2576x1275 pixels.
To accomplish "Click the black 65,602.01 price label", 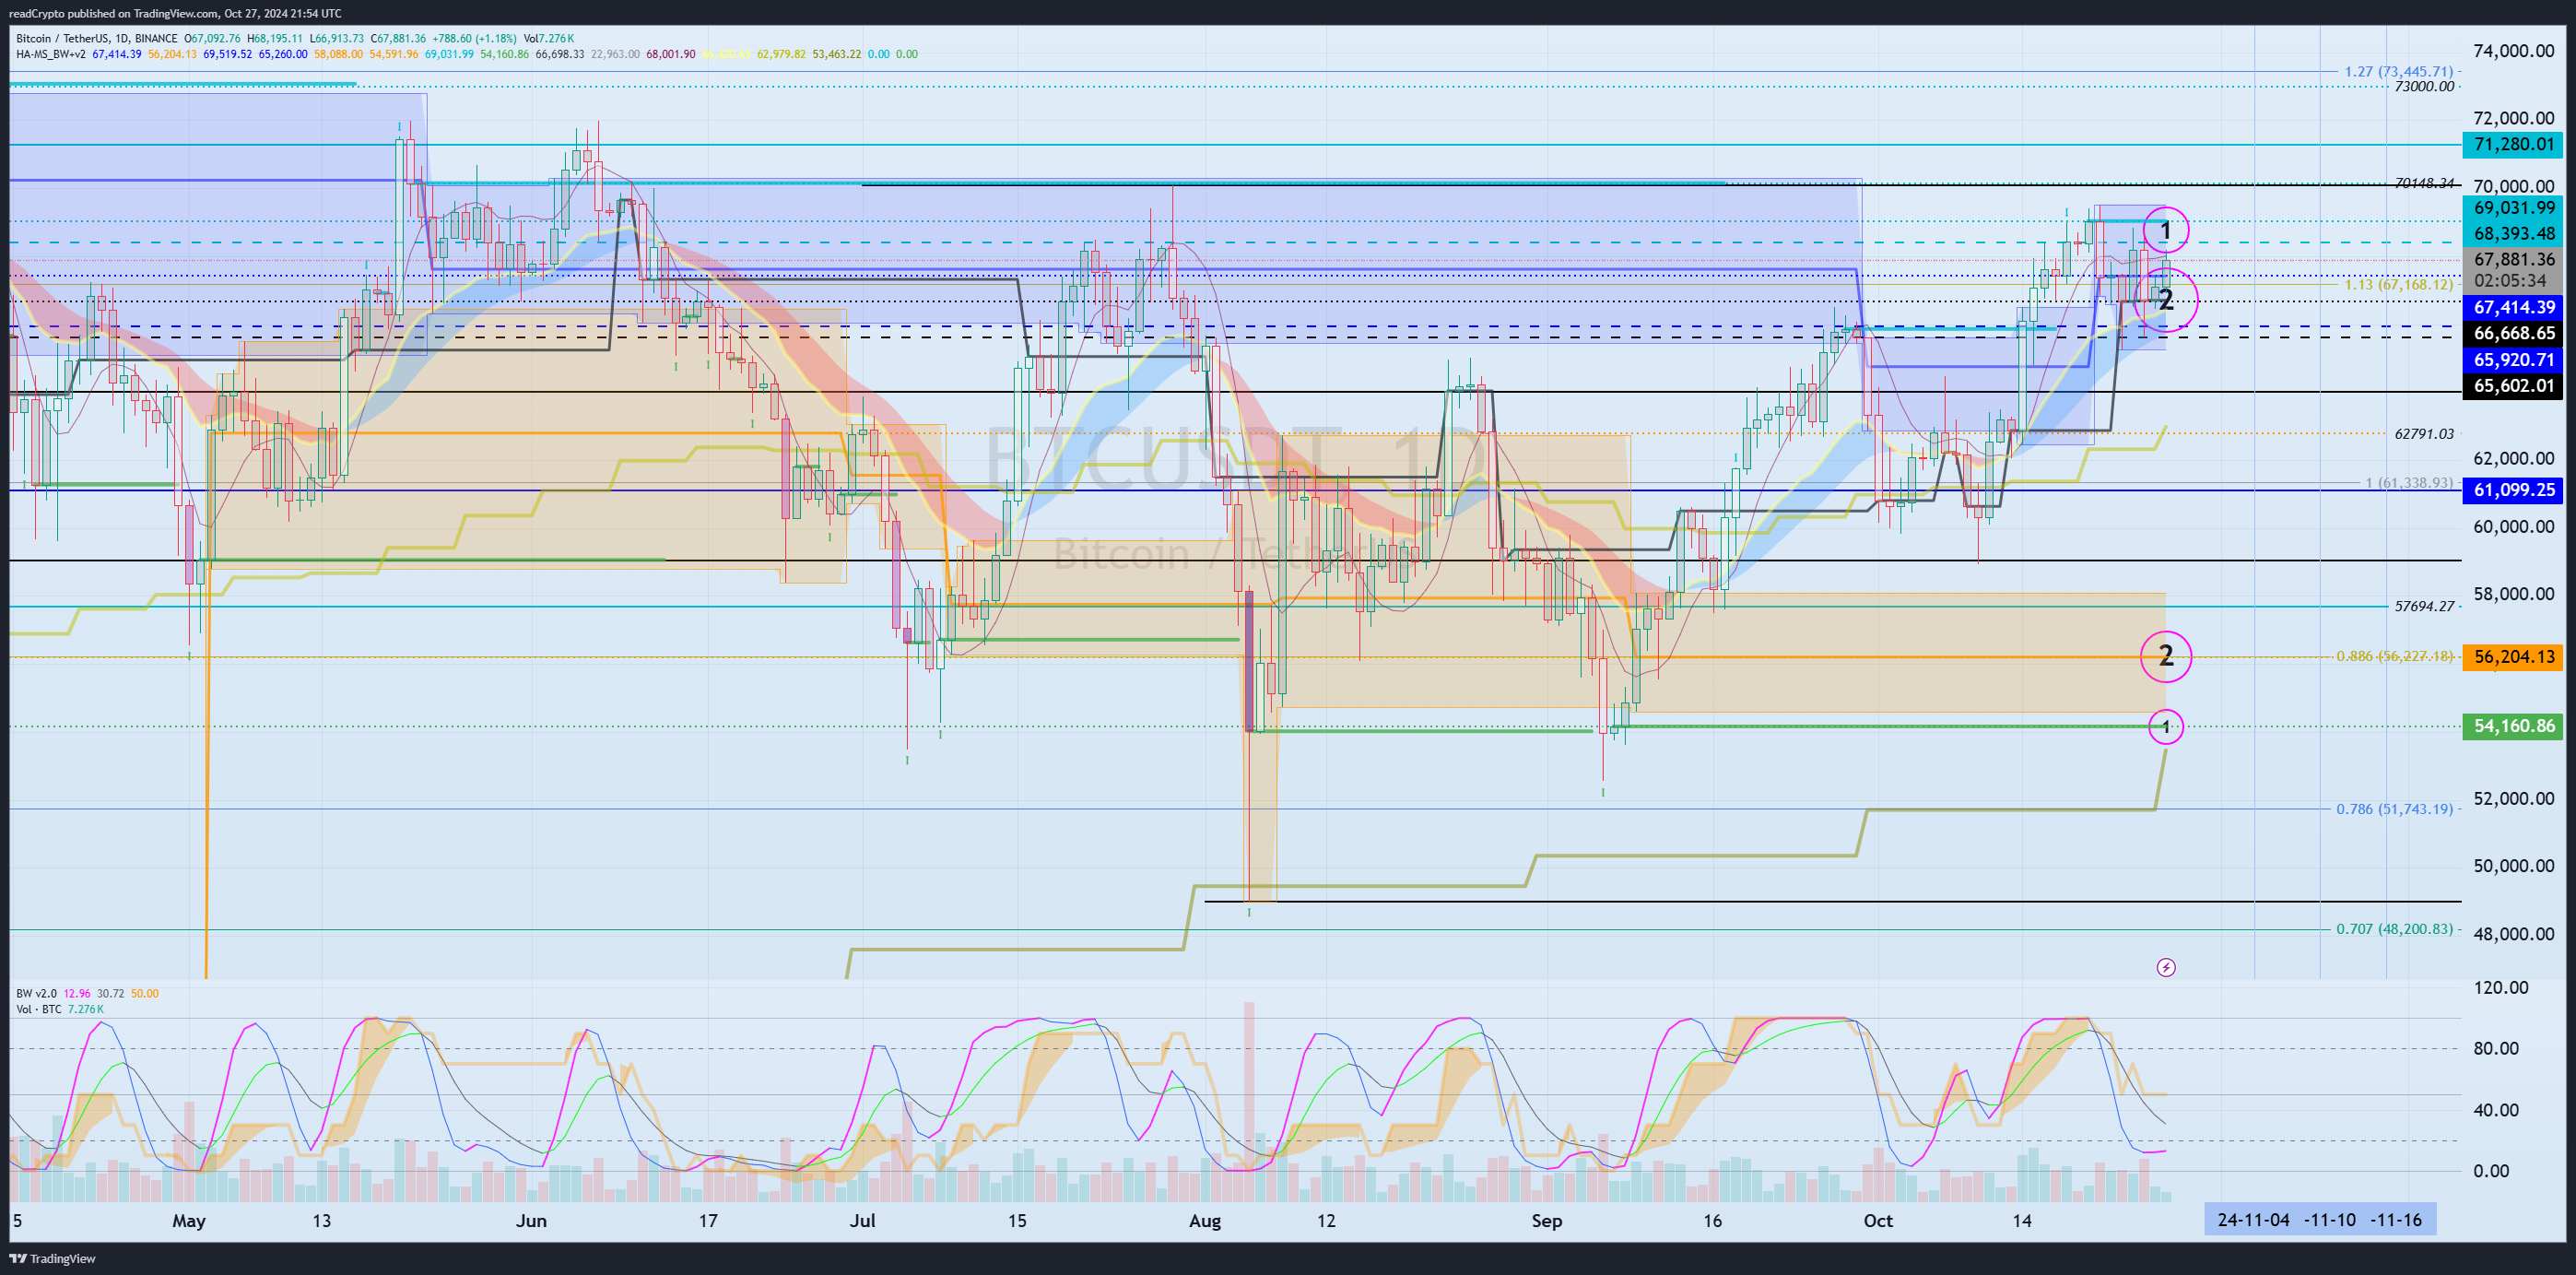I will coord(2512,385).
